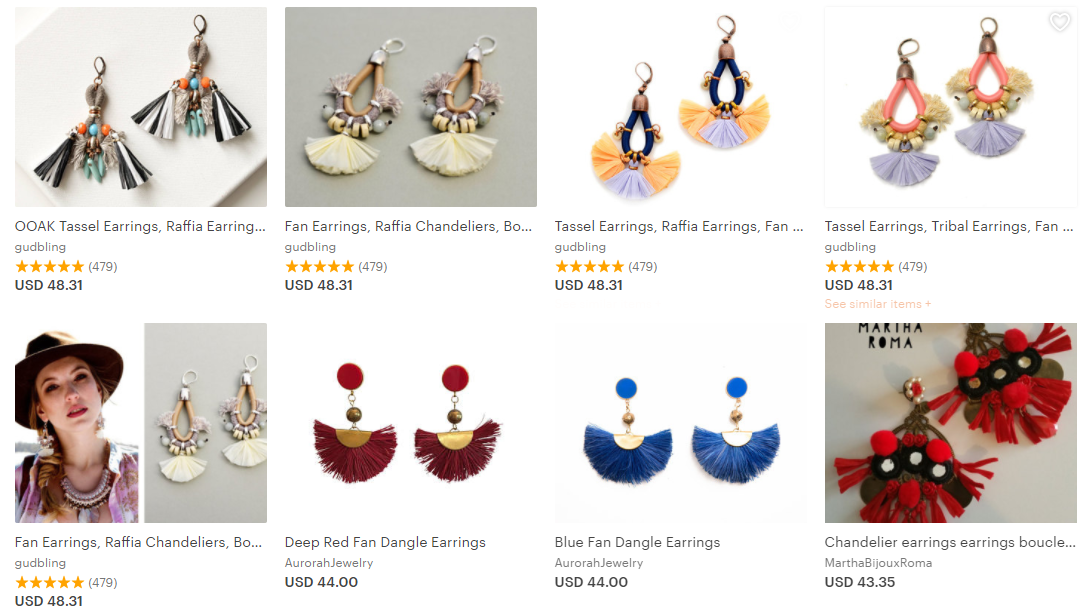The width and height of the screenshot is (1089, 616).
Task: Visit gudbling shop under OOAK Tassel Earrings
Action: pos(40,247)
